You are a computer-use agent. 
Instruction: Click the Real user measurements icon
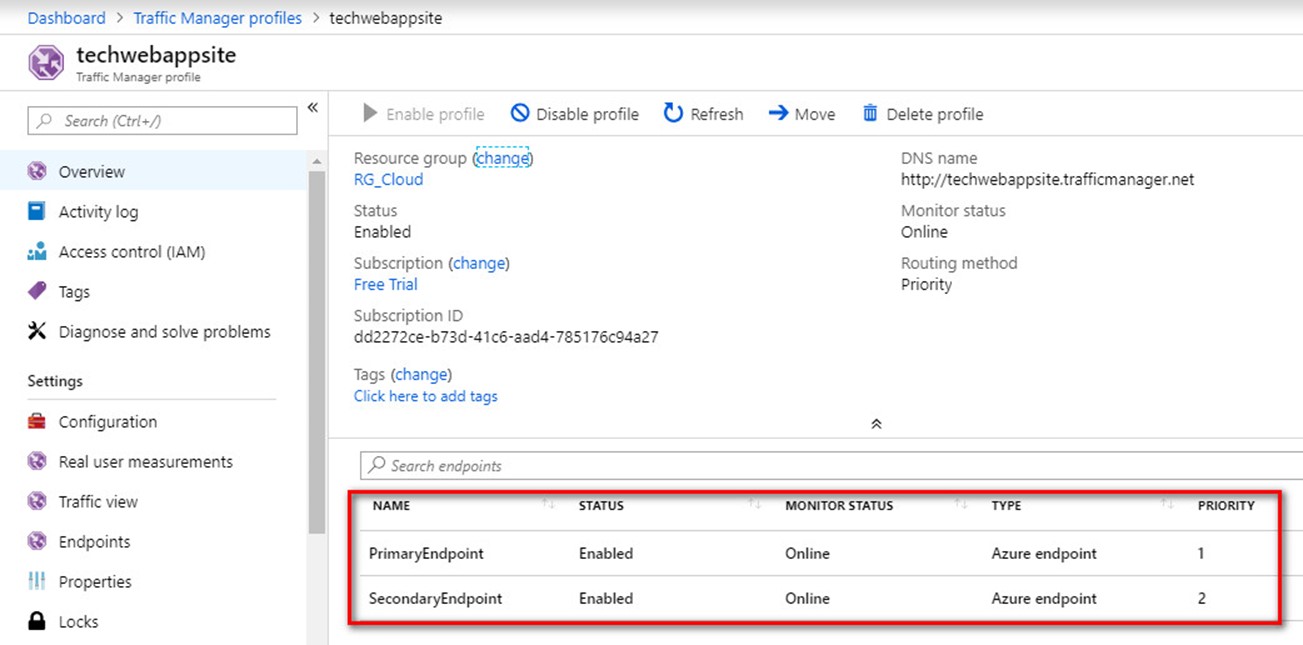click(37, 461)
